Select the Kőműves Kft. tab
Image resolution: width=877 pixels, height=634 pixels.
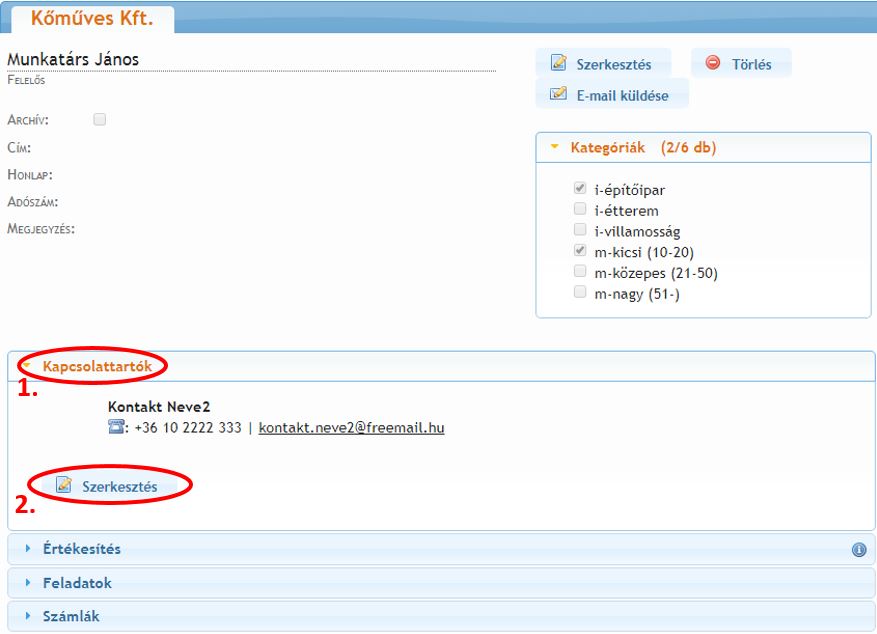click(91, 18)
